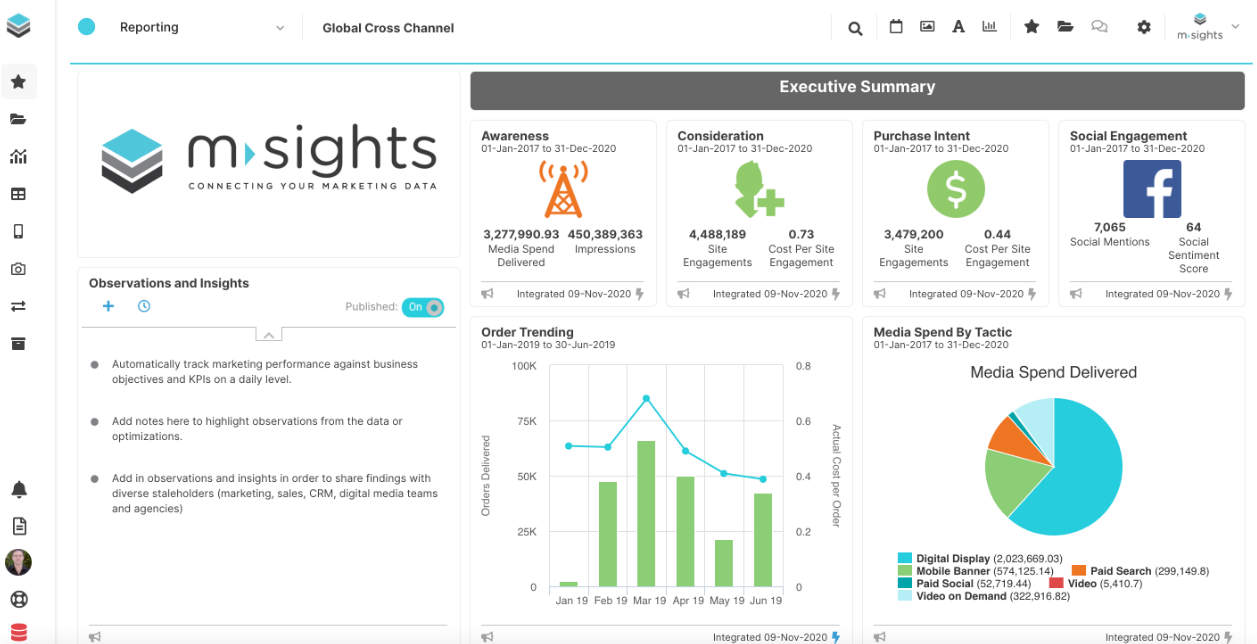The height and width of the screenshot is (644, 1257).
Task: Open the calendar date picker icon
Action: 896,27
